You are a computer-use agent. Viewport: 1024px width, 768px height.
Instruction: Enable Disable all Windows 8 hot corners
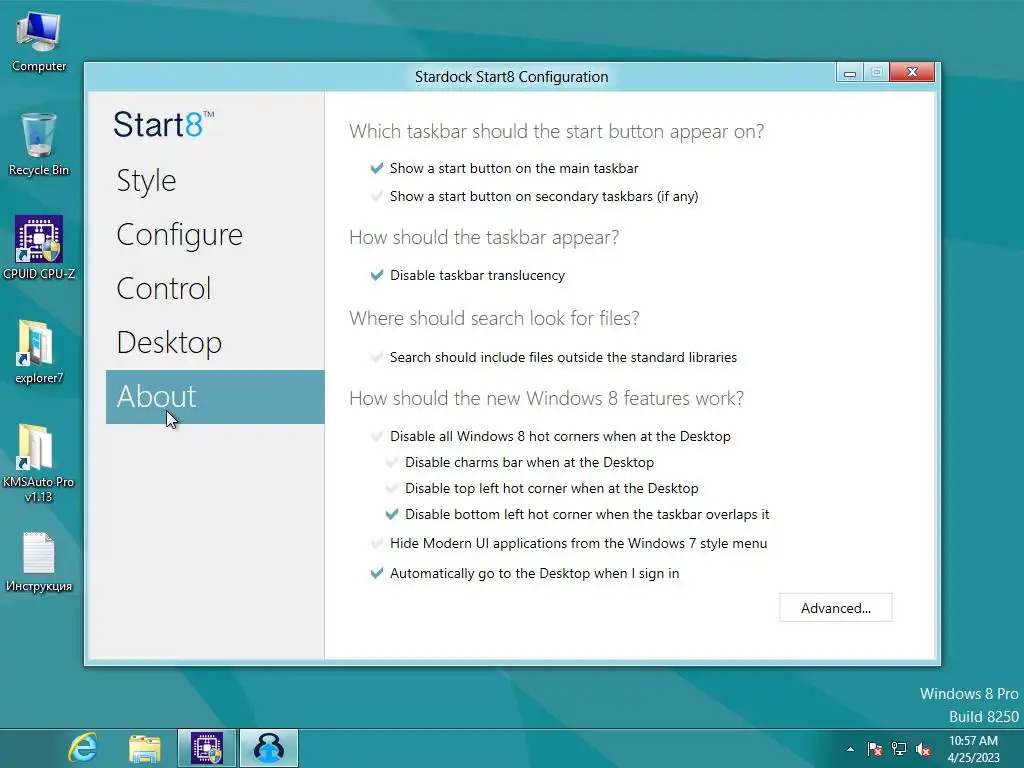pos(551,436)
